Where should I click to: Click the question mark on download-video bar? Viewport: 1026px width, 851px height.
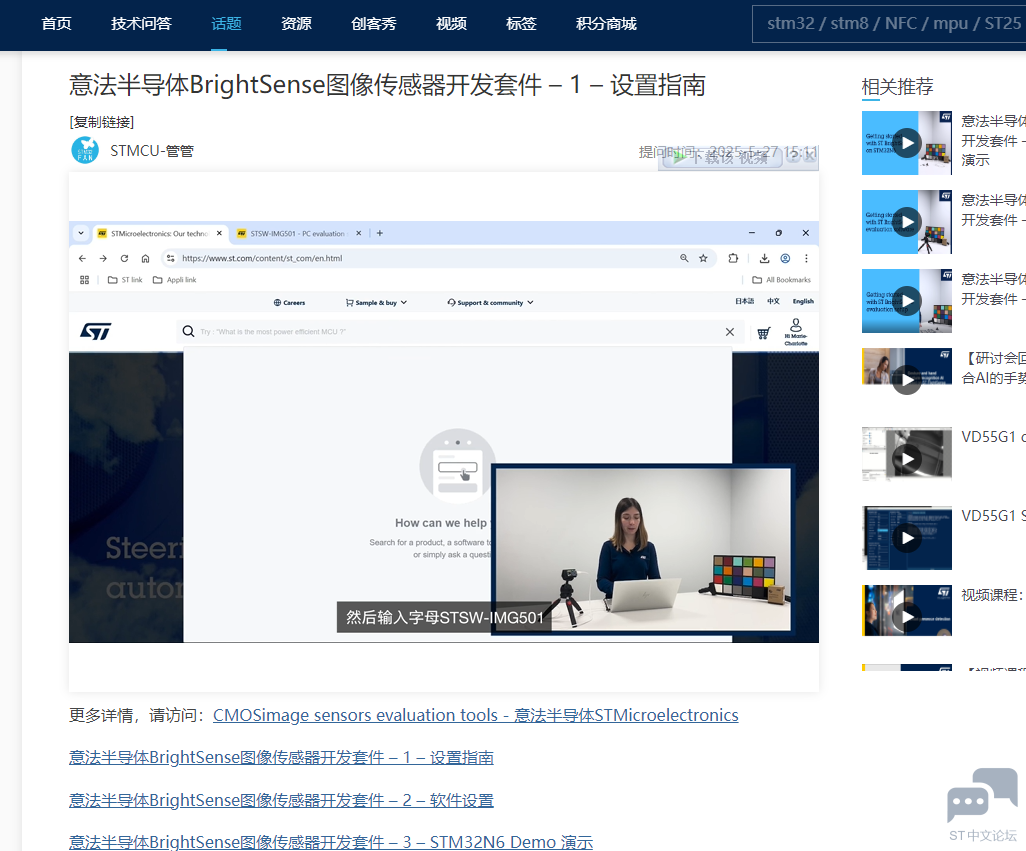792,155
